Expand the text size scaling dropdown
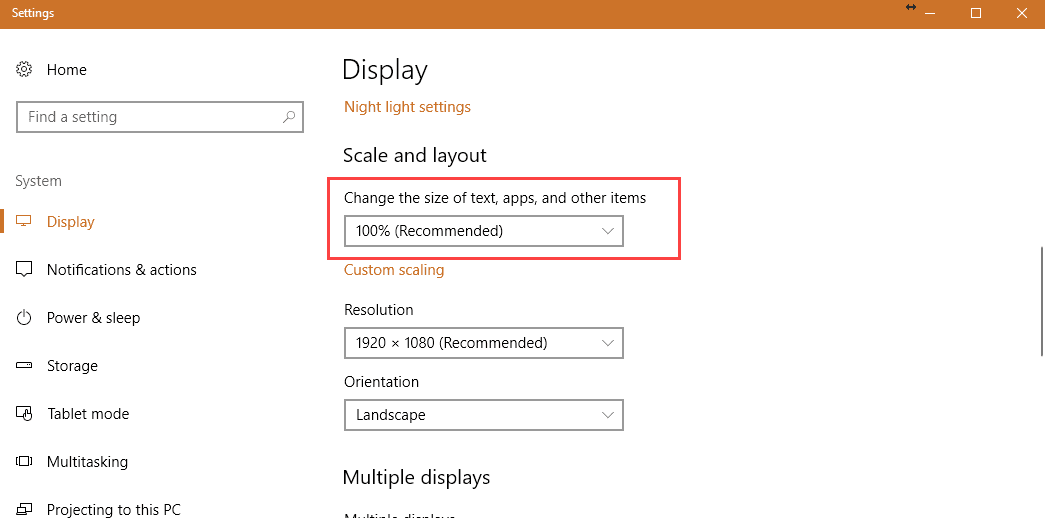 [484, 231]
